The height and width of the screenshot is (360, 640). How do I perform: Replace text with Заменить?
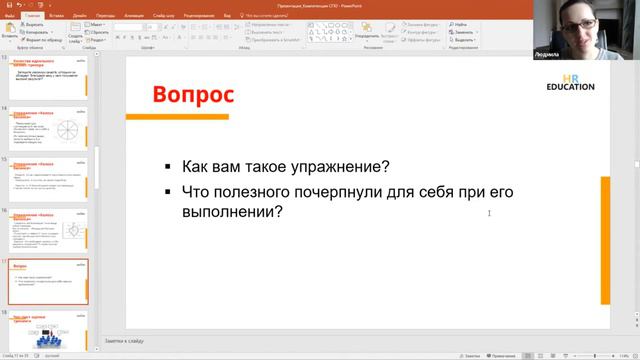click(463, 32)
